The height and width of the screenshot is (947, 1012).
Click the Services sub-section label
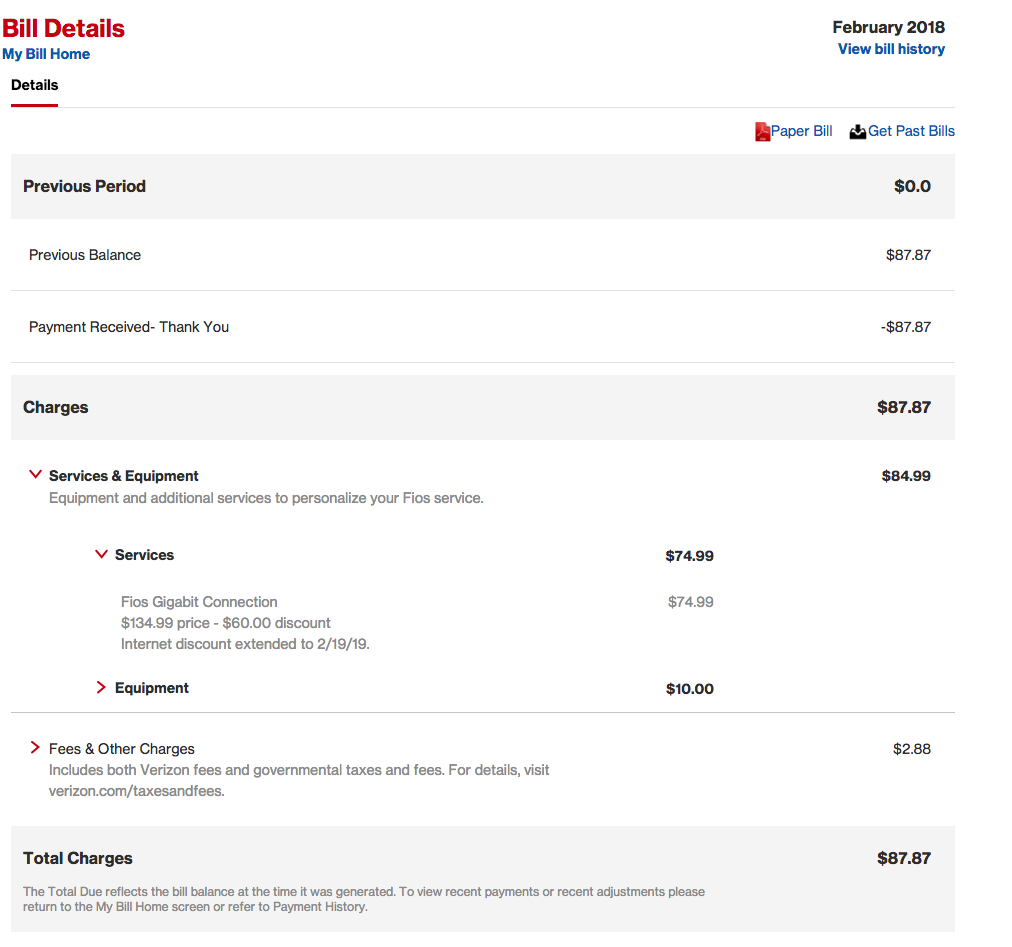coord(144,555)
